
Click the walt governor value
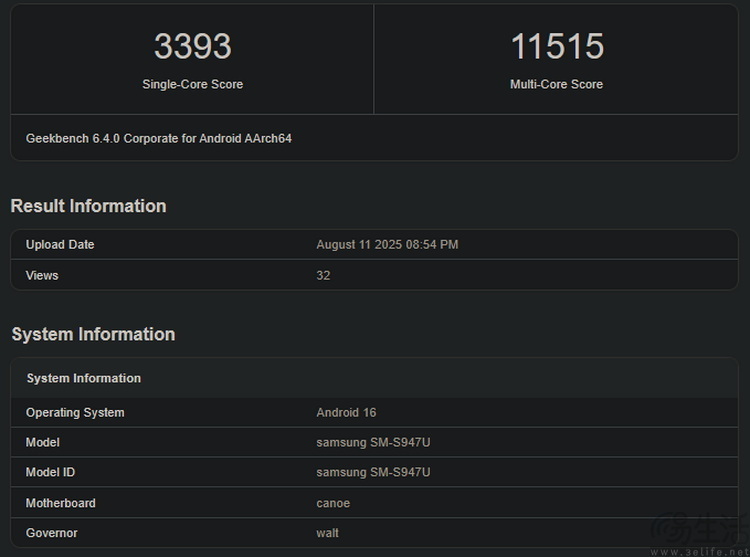tap(327, 533)
